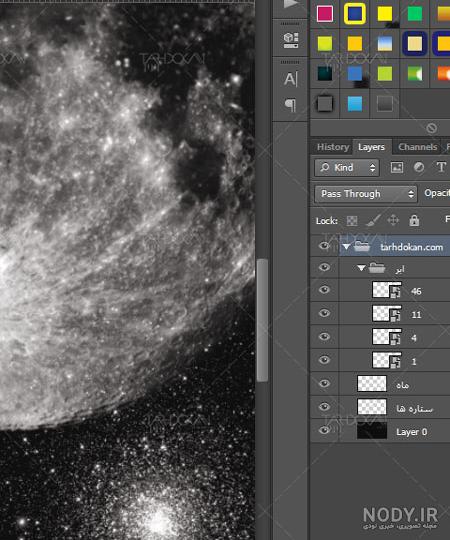This screenshot has width=450, height=540.
Task: Select layer 1 smart object thumbnail
Action: tap(387, 360)
